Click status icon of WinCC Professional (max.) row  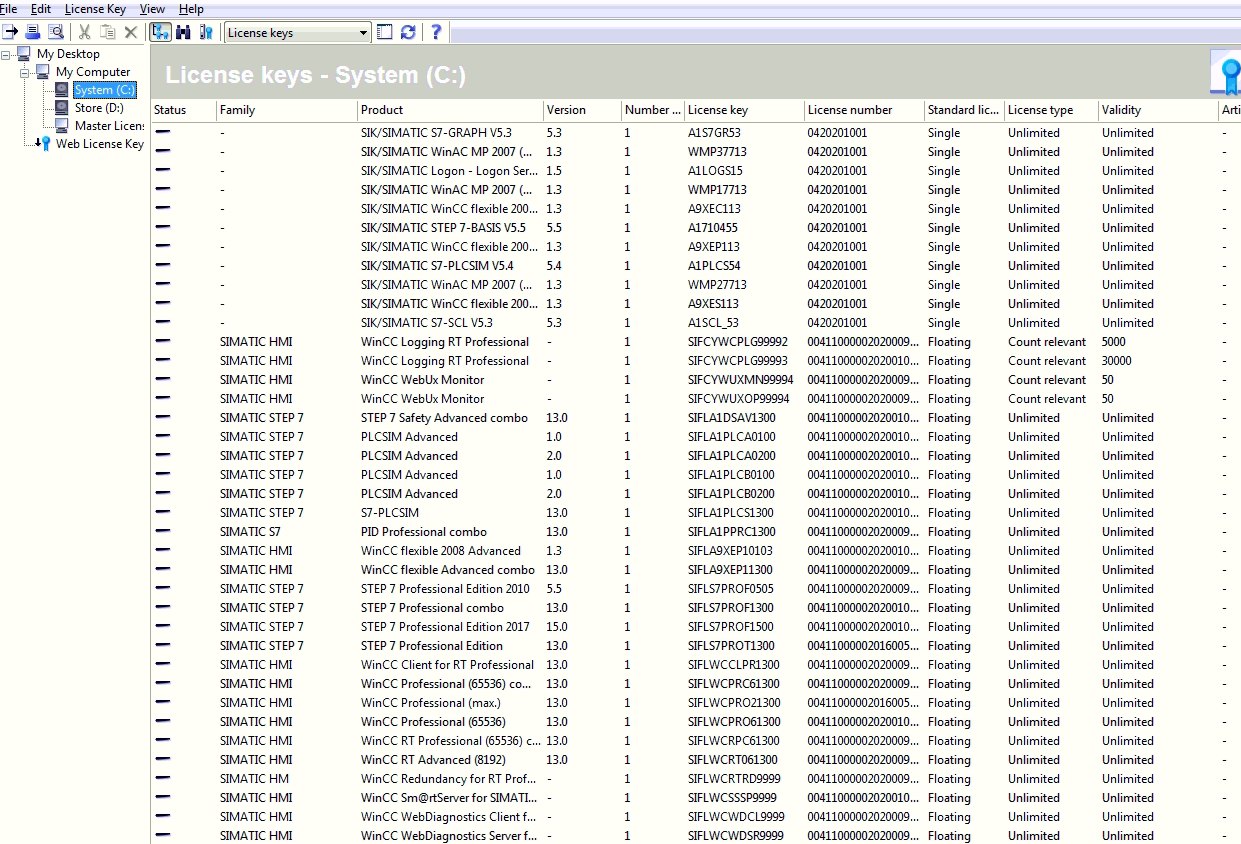(162, 702)
